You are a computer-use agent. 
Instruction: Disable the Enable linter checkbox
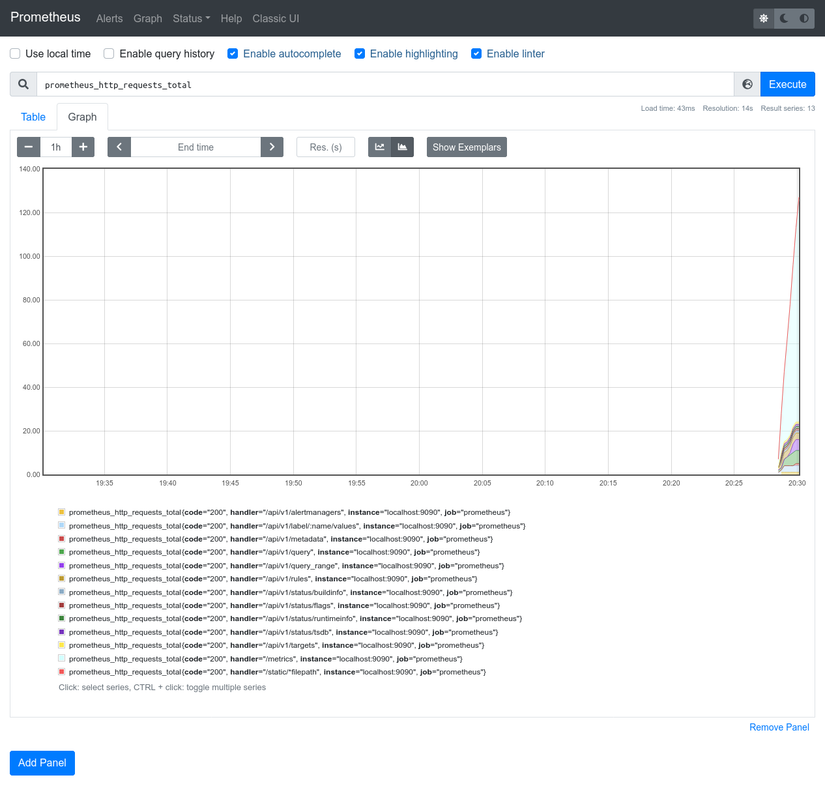(x=476, y=54)
